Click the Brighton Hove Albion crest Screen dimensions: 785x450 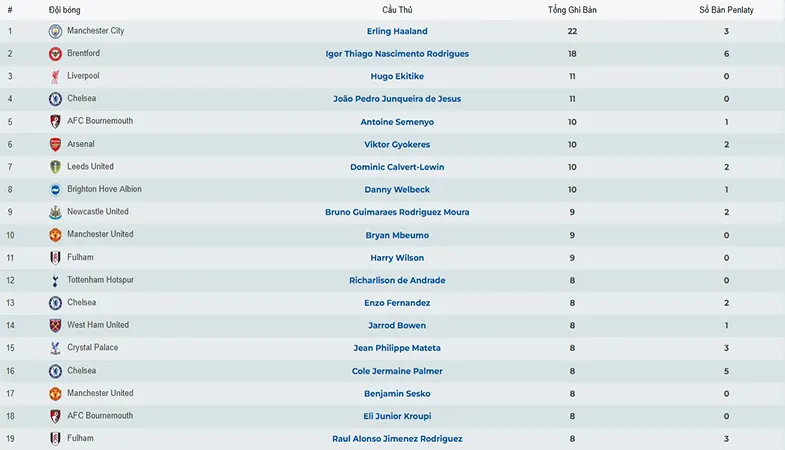pyautogui.click(x=55, y=189)
